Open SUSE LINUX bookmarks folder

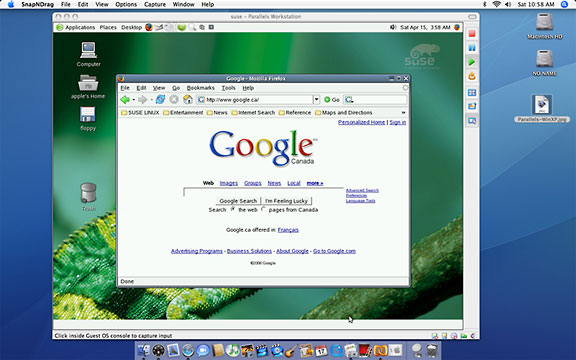point(140,112)
